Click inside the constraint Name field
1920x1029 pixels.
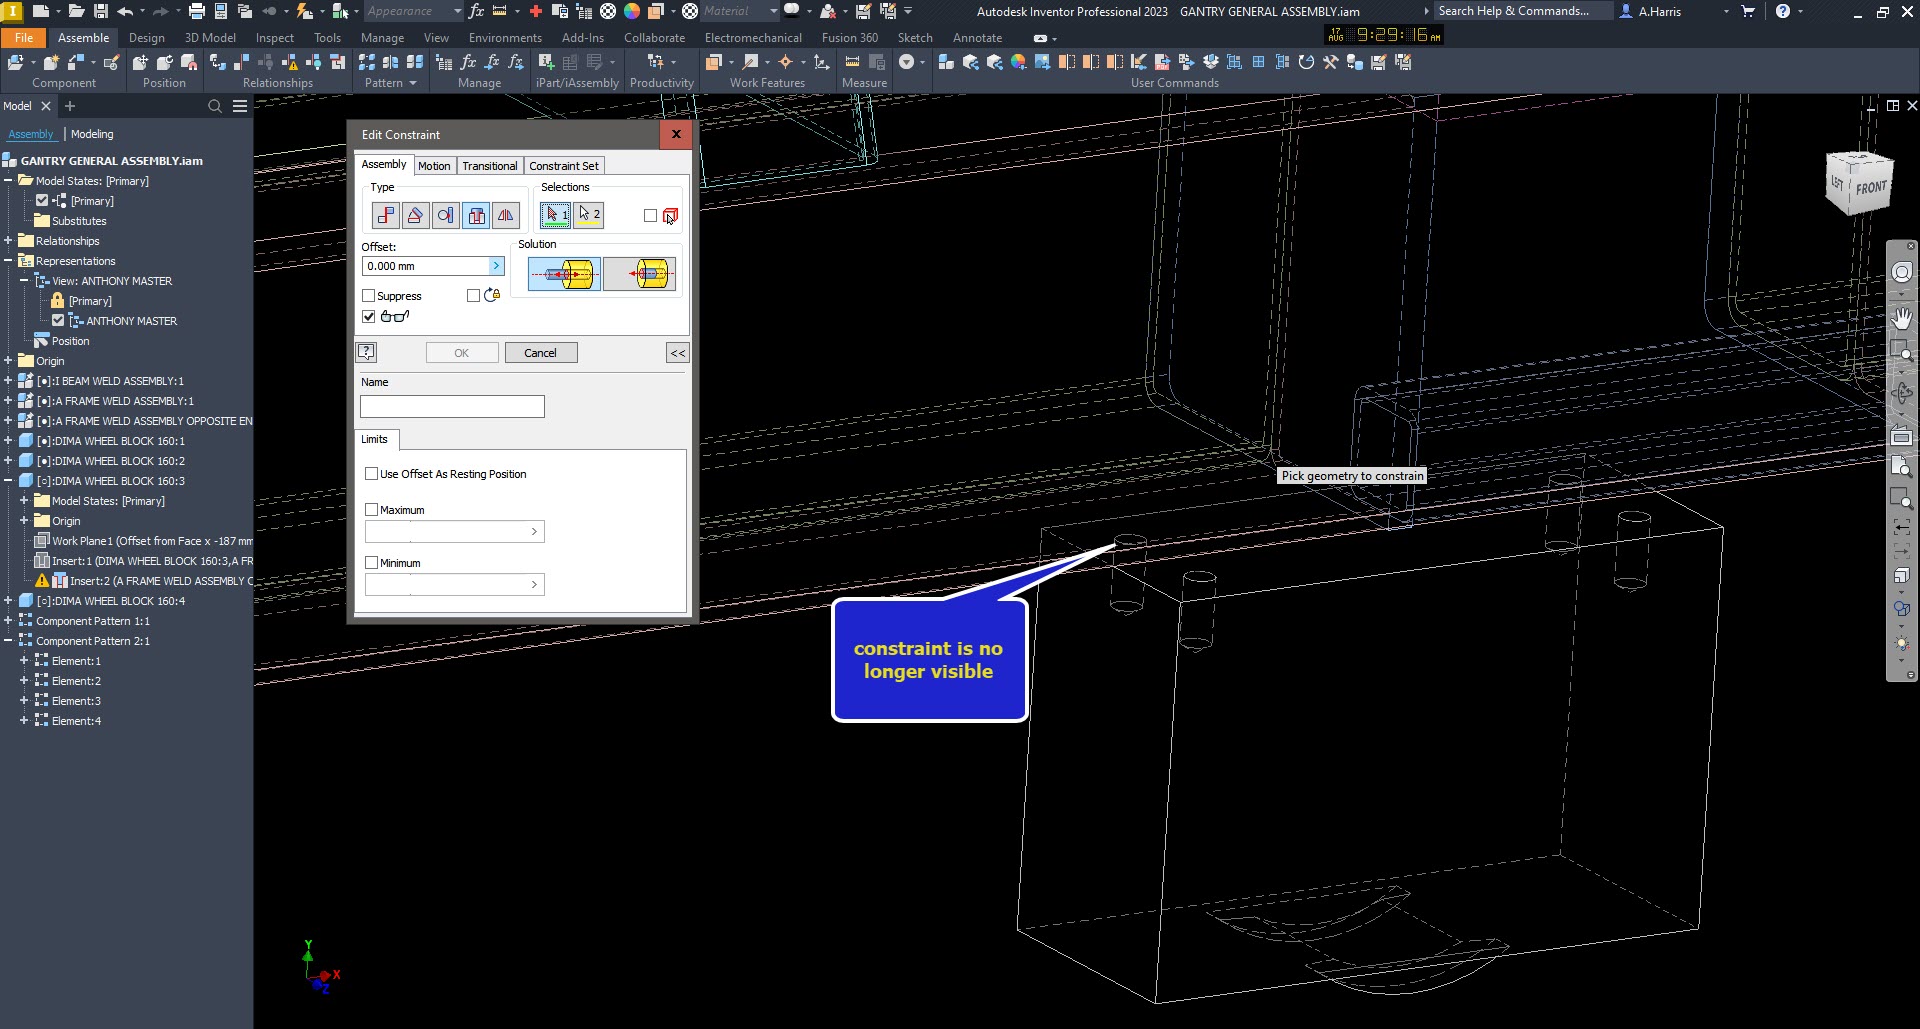pos(452,406)
